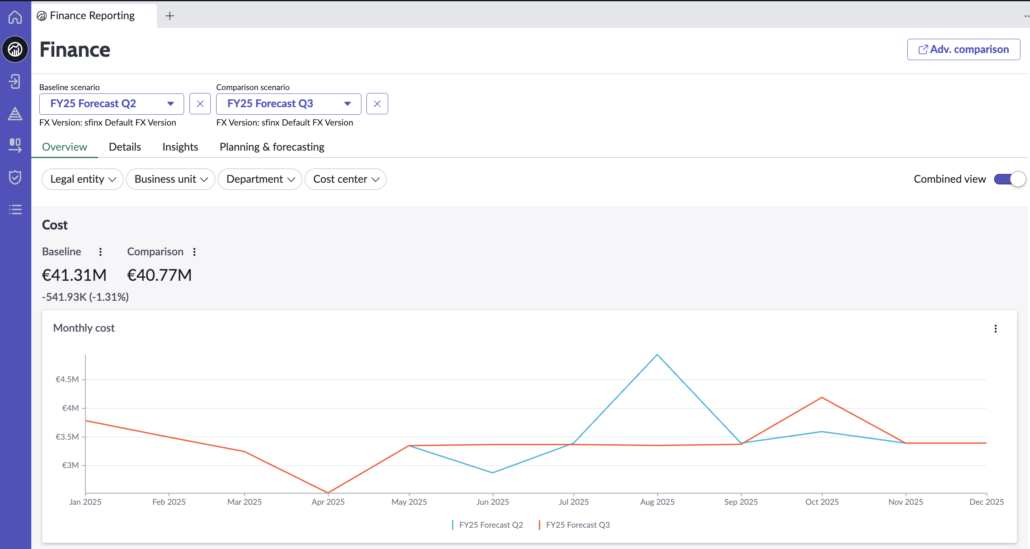The height and width of the screenshot is (549, 1030).
Task: Switch to the Insights tab
Action: click(x=180, y=147)
